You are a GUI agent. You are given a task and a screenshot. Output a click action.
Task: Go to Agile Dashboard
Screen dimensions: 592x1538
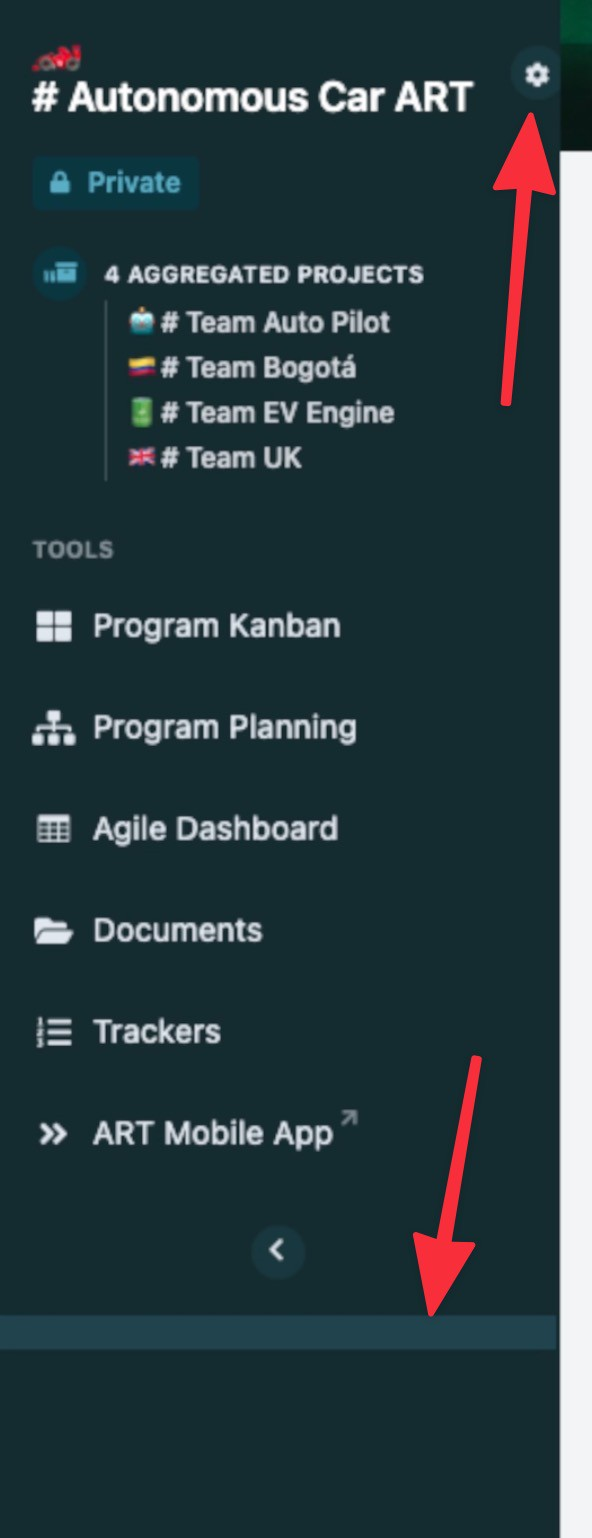[x=215, y=829]
